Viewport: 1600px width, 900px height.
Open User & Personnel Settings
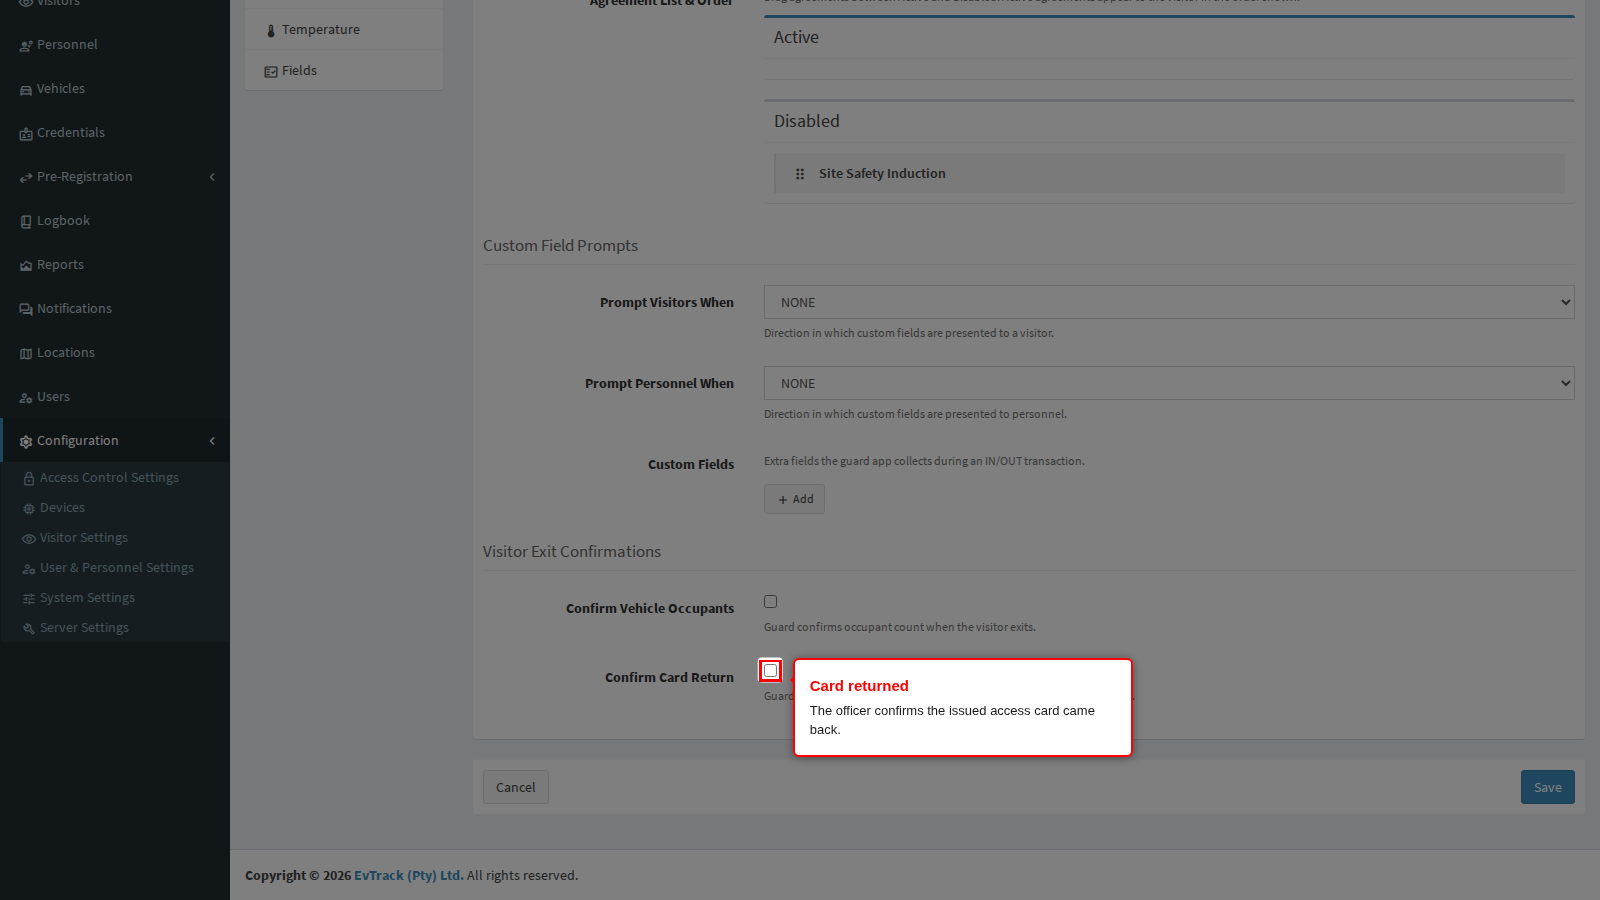tap(115, 568)
